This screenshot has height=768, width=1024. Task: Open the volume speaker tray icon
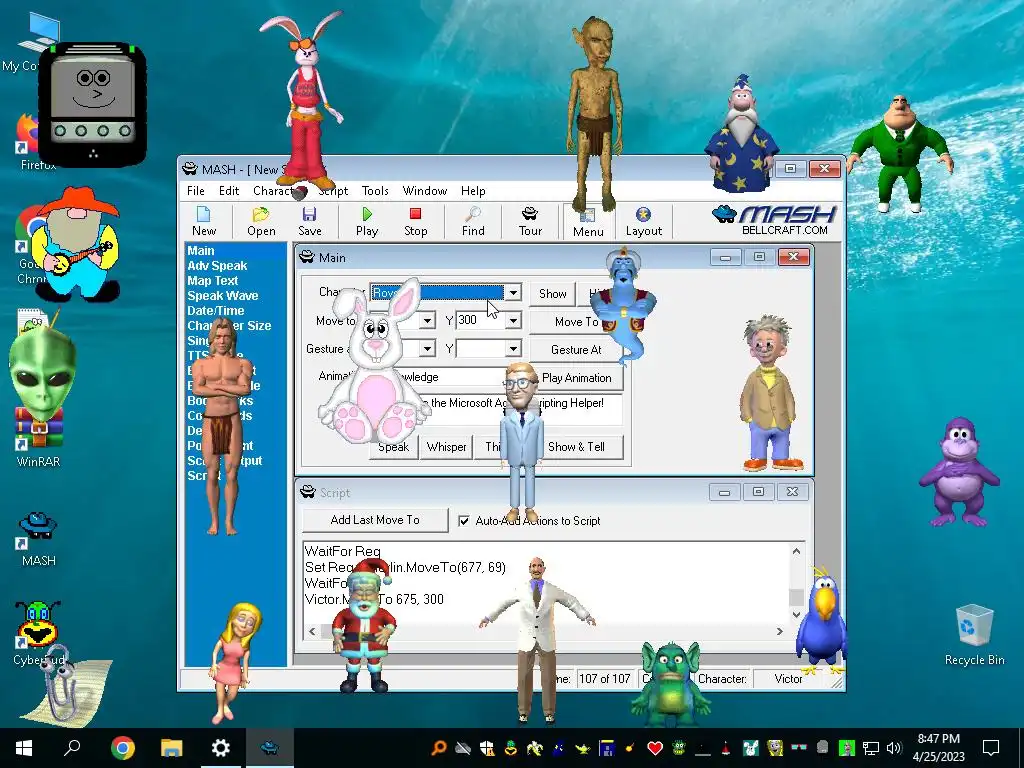coord(894,748)
